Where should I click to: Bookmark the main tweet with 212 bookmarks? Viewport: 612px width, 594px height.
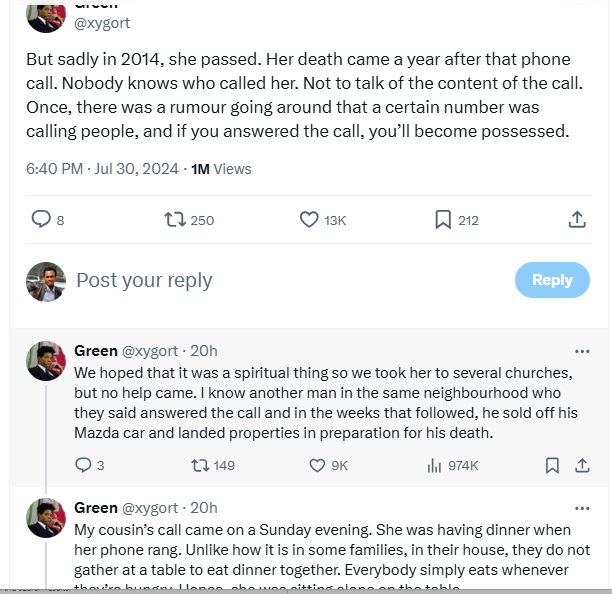(443, 219)
